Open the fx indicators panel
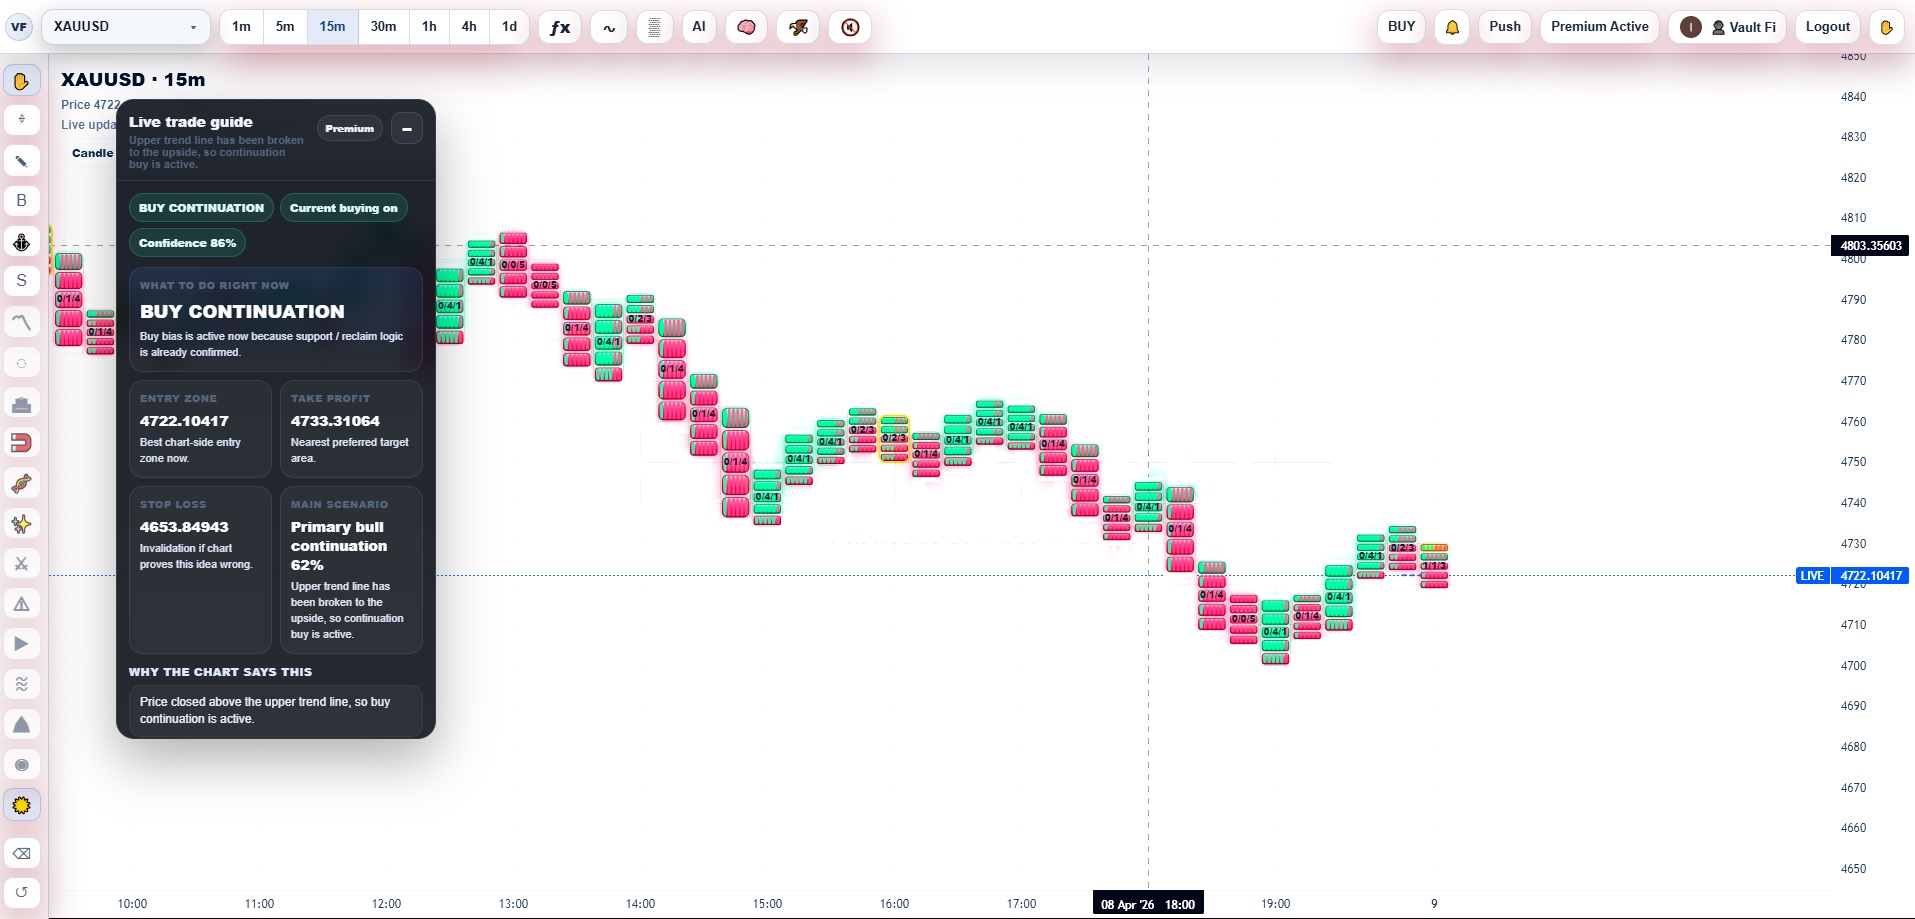Viewport: 1915px width, 919px height. [x=559, y=27]
